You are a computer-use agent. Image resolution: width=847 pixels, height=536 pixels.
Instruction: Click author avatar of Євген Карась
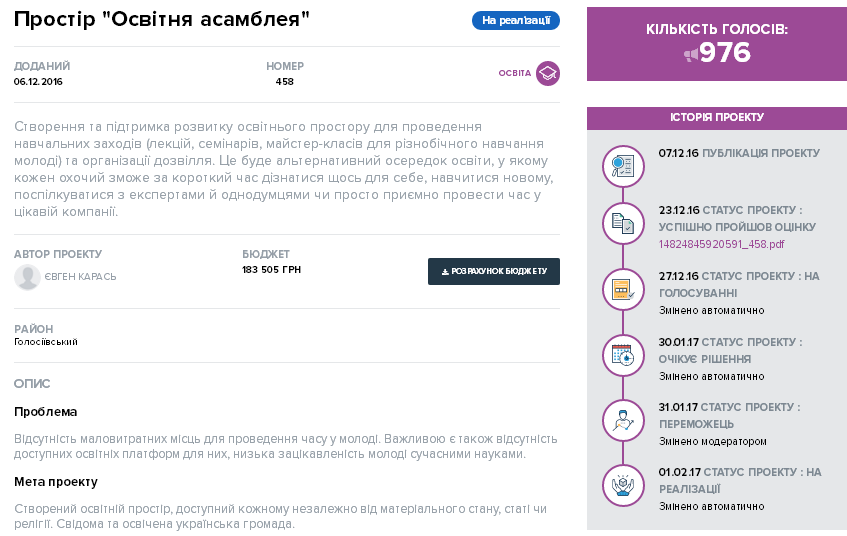click(27, 277)
